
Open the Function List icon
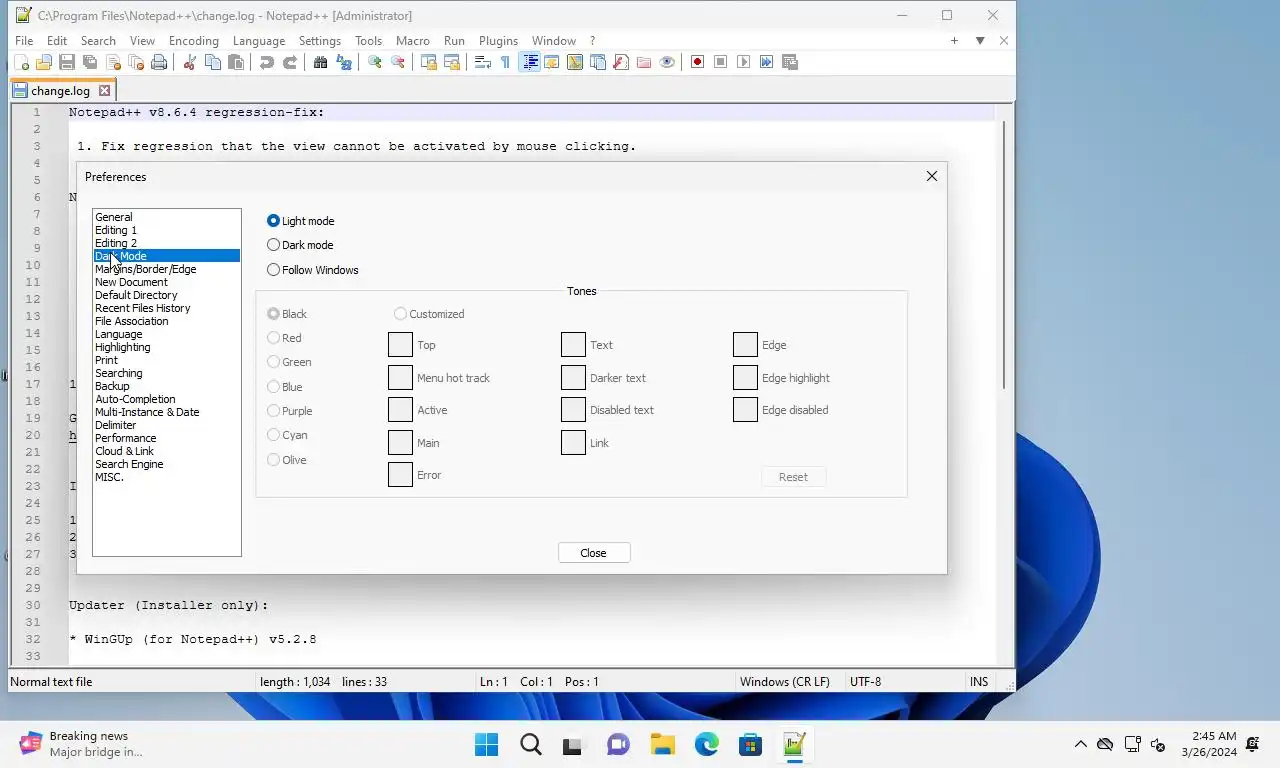click(621, 62)
